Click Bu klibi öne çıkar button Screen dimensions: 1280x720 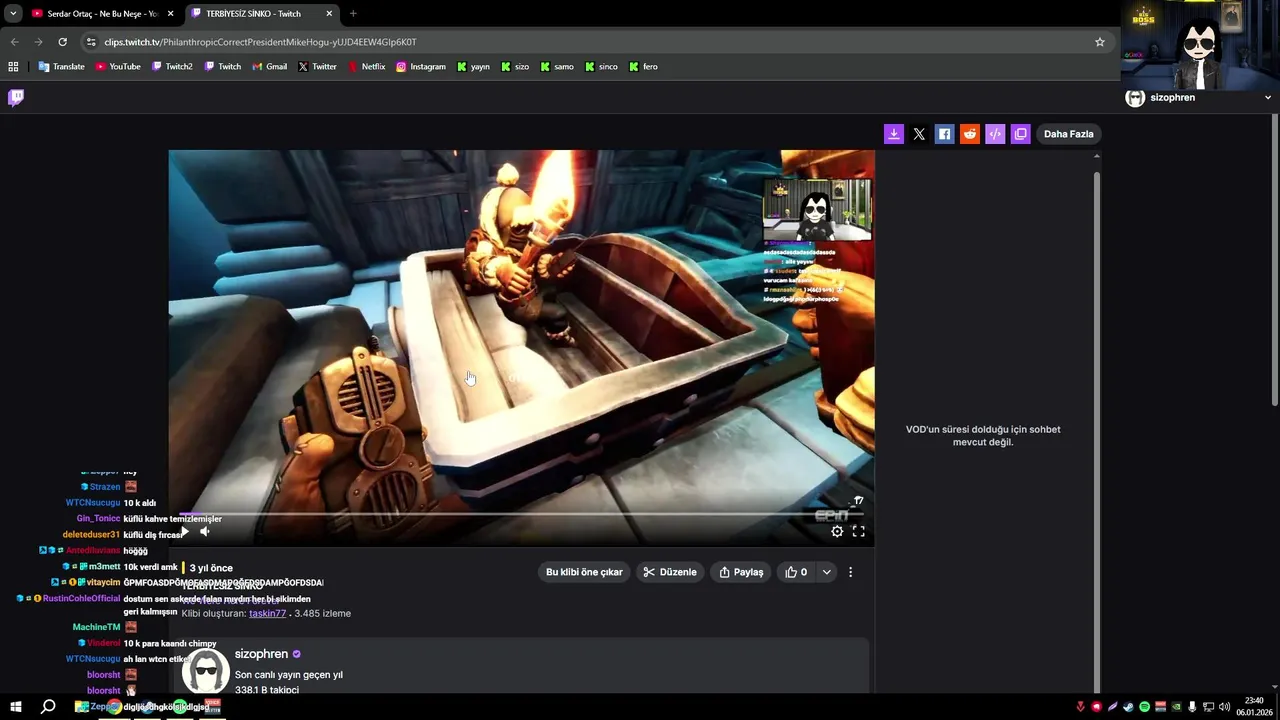(x=584, y=572)
